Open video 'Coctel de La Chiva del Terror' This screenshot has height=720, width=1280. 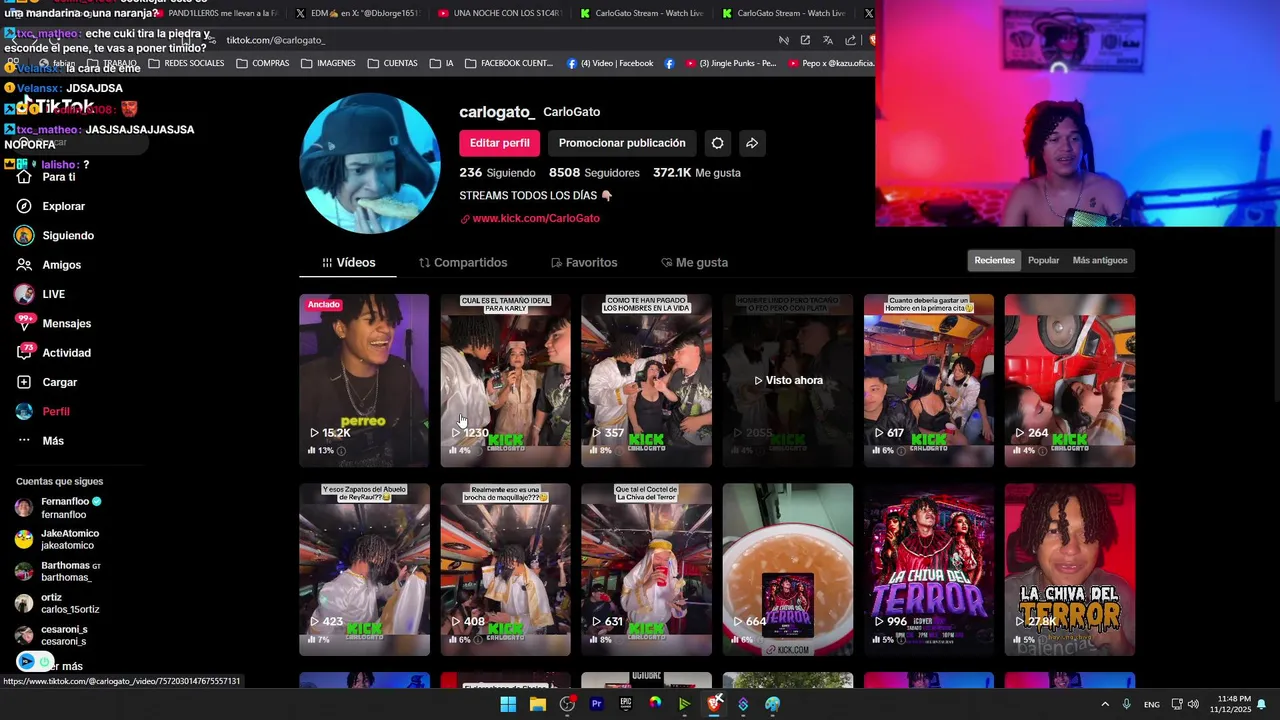point(646,570)
